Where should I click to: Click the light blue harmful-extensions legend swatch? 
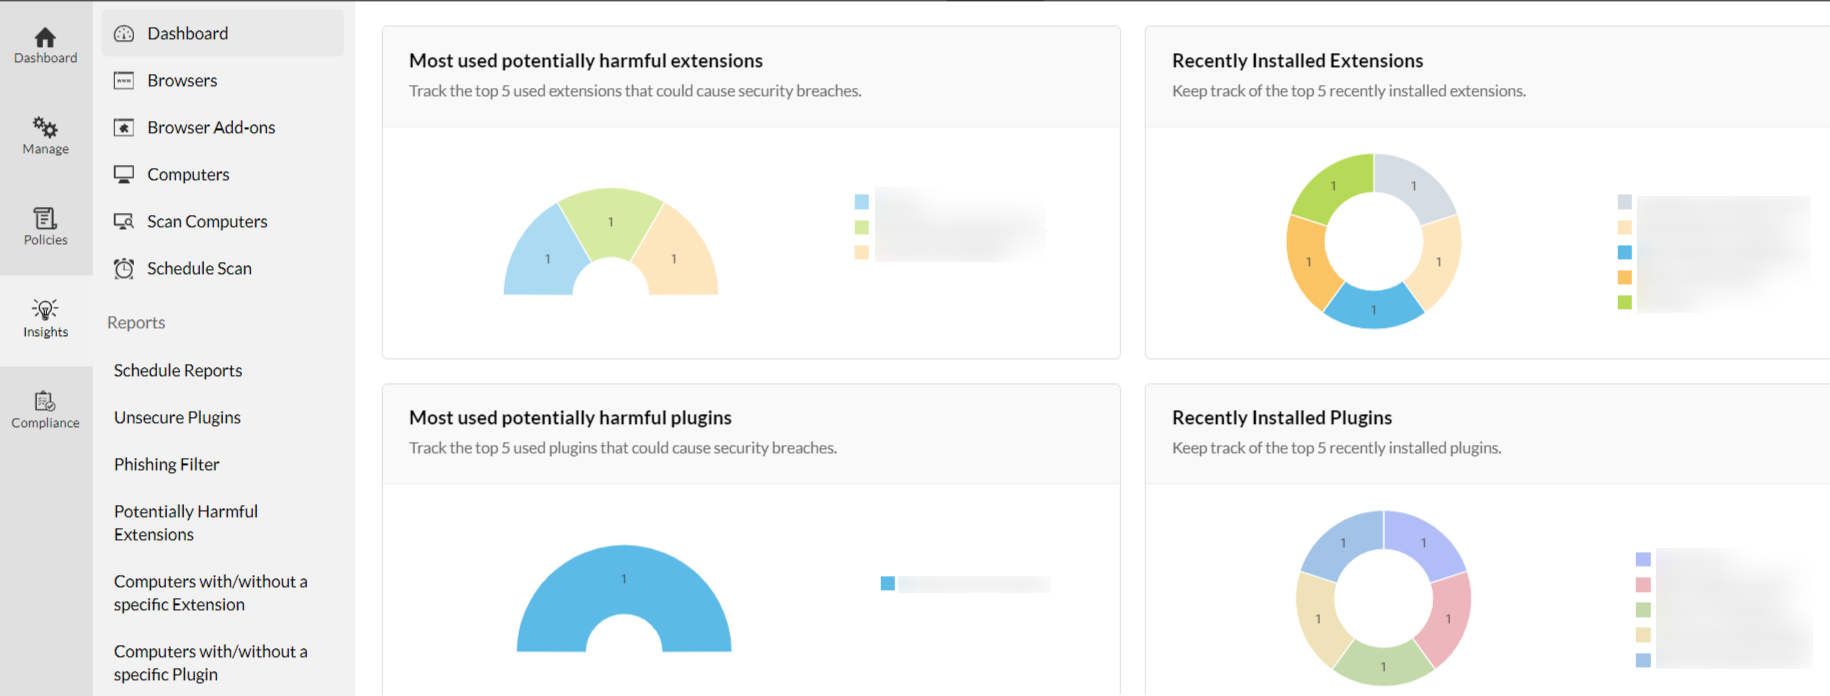[x=862, y=202]
